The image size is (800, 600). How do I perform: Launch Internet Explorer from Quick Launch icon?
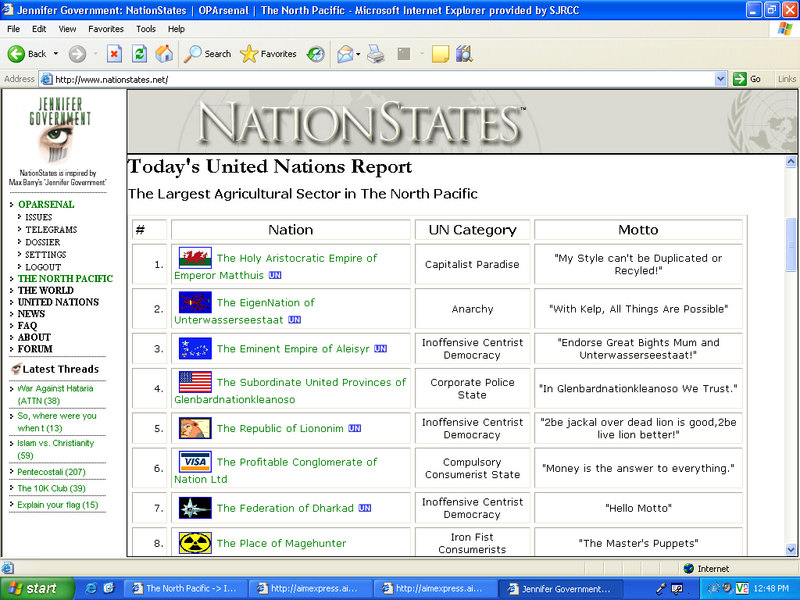click(91, 588)
